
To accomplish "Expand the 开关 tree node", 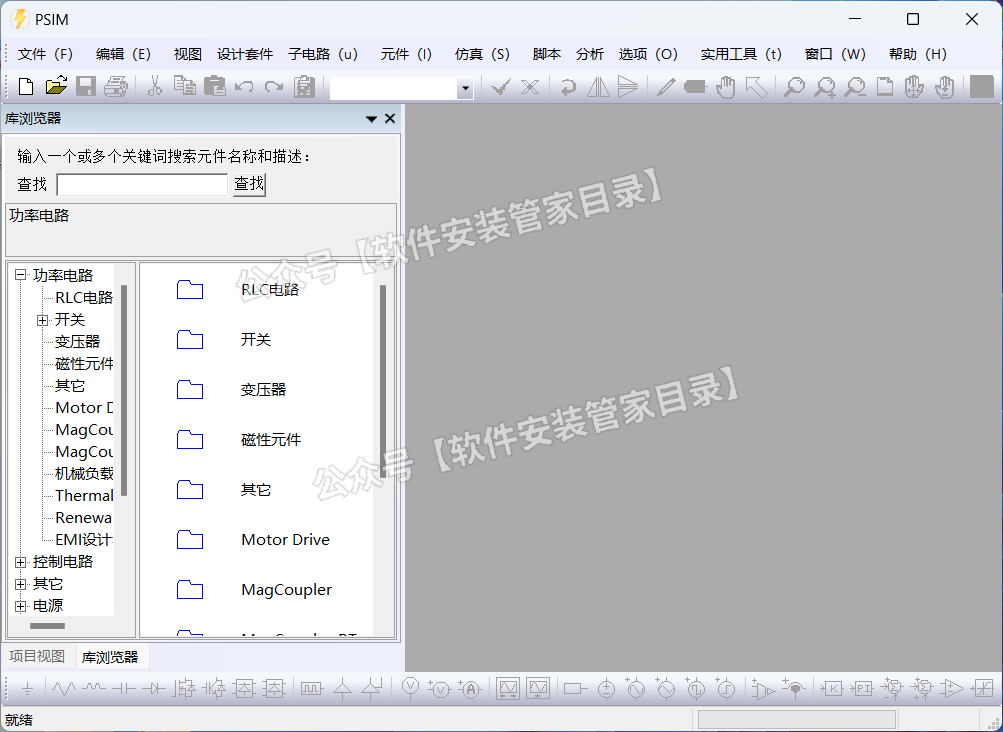I will click(43, 320).
